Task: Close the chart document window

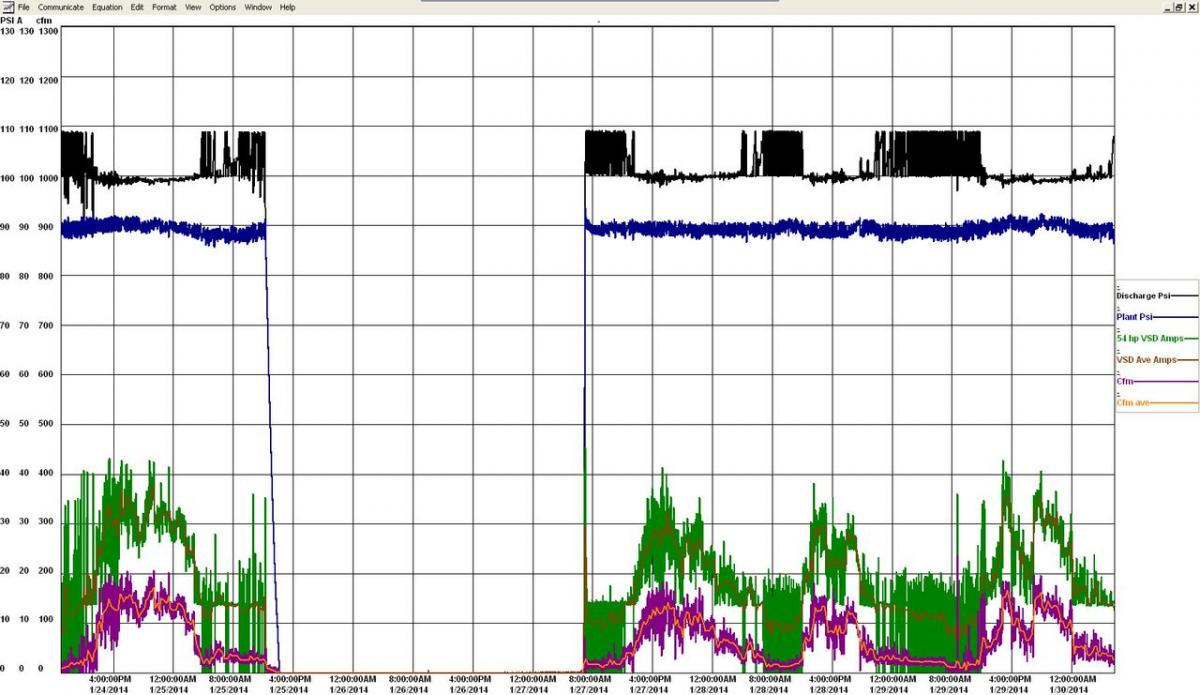Action: [1192, 7]
